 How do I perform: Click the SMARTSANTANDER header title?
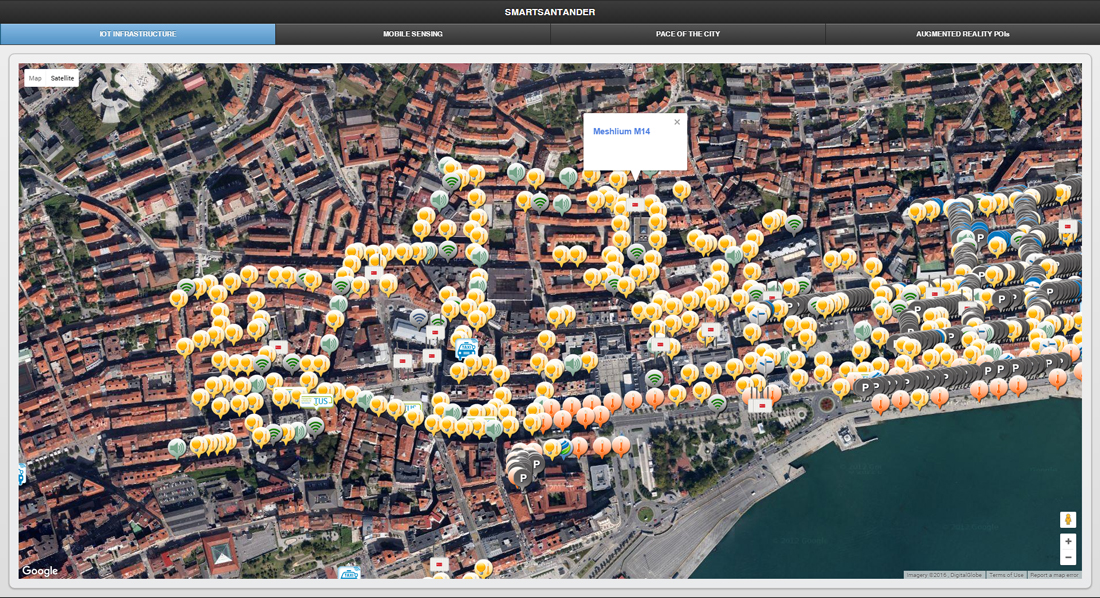click(x=550, y=12)
